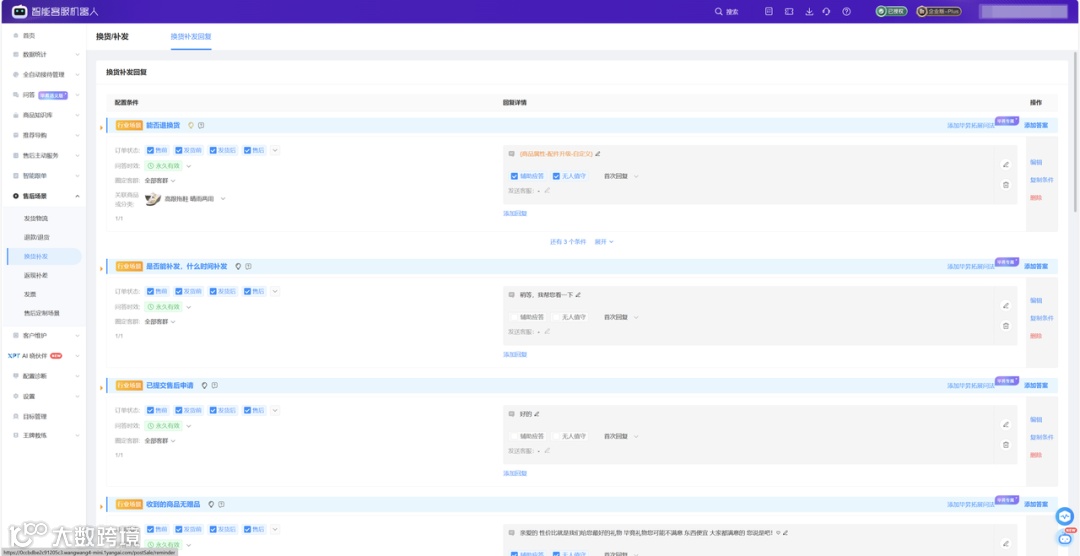Click the search magnifier in the top bar
Image resolution: width=1080 pixels, height=556 pixels.
[x=718, y=12]
